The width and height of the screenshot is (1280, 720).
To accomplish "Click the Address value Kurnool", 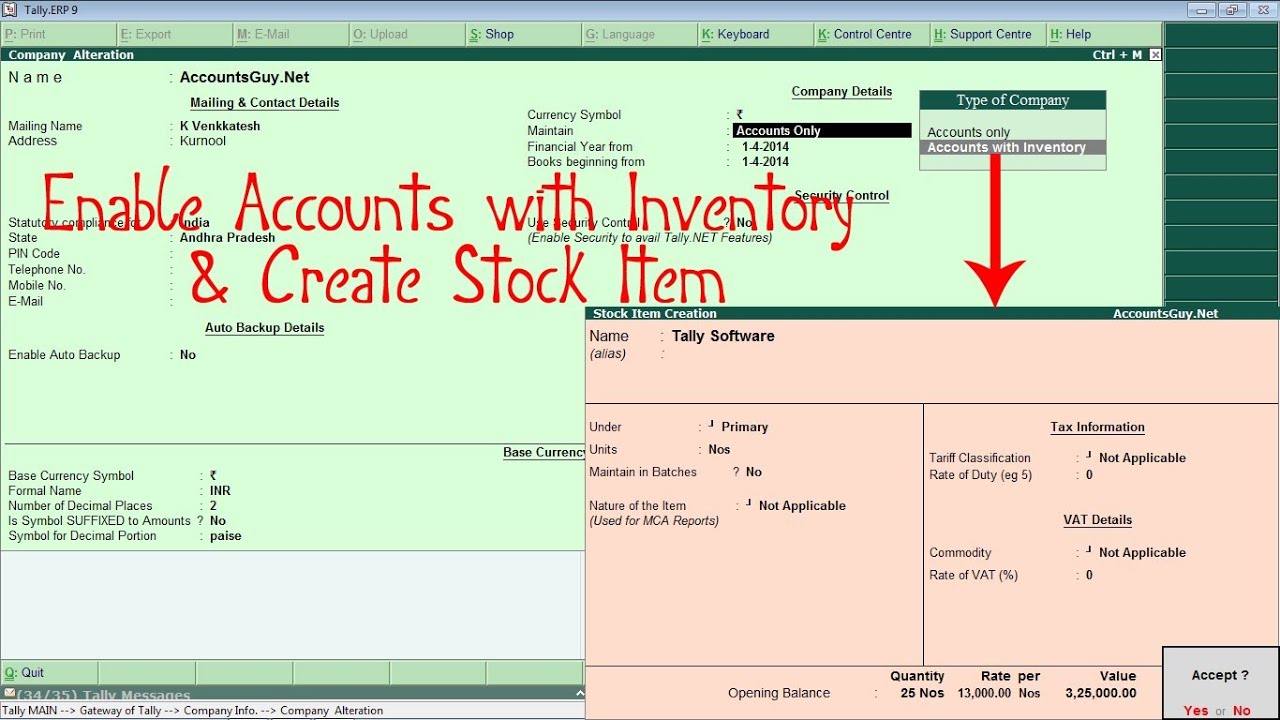I will (203, 141).
